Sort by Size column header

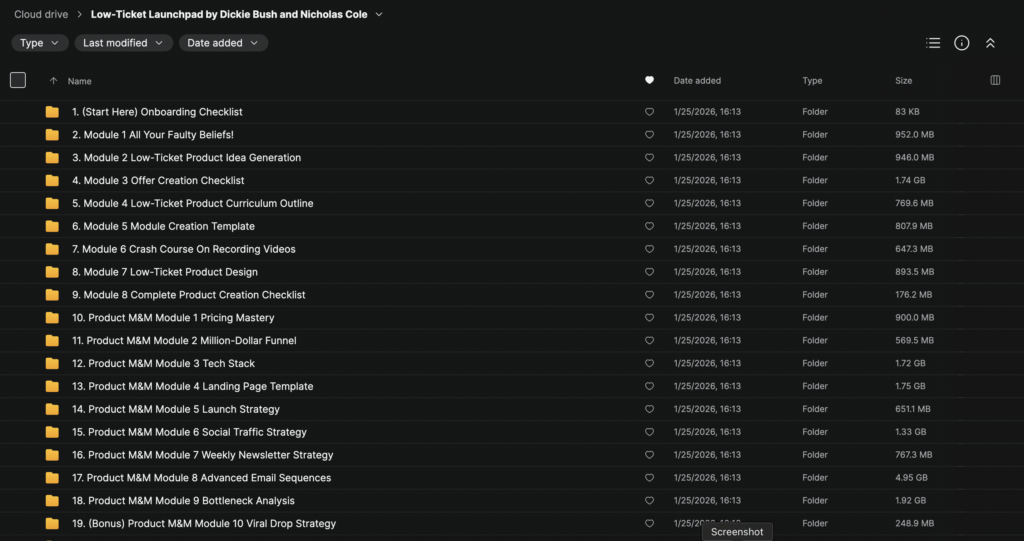point(903,81)
